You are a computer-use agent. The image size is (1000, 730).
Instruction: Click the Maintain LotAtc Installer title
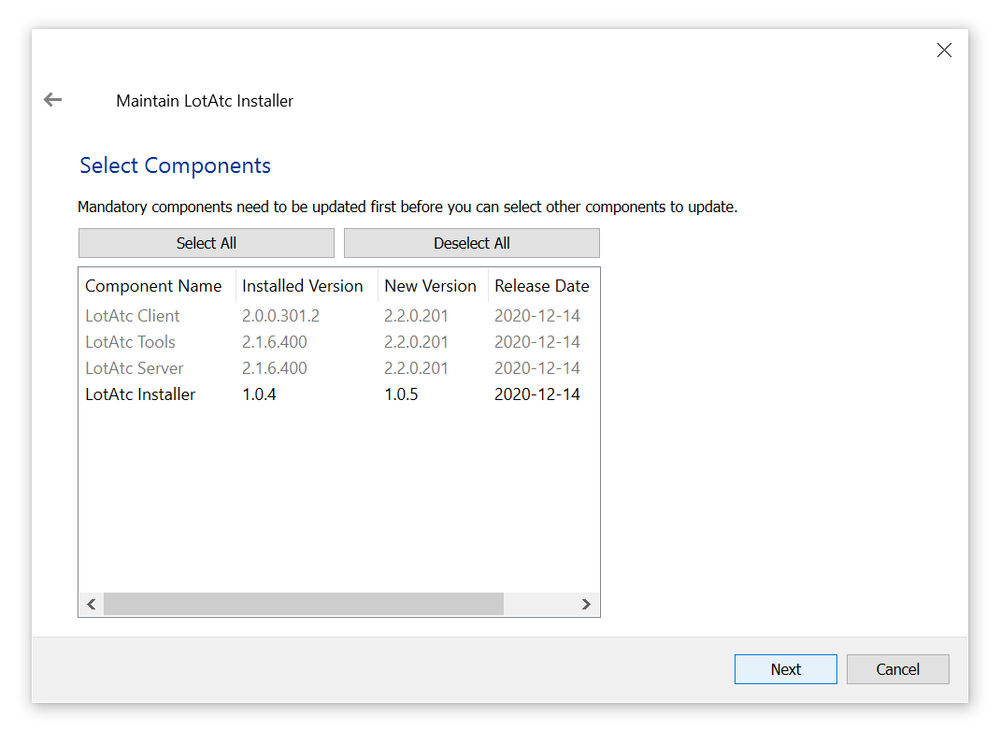(205, 101)
